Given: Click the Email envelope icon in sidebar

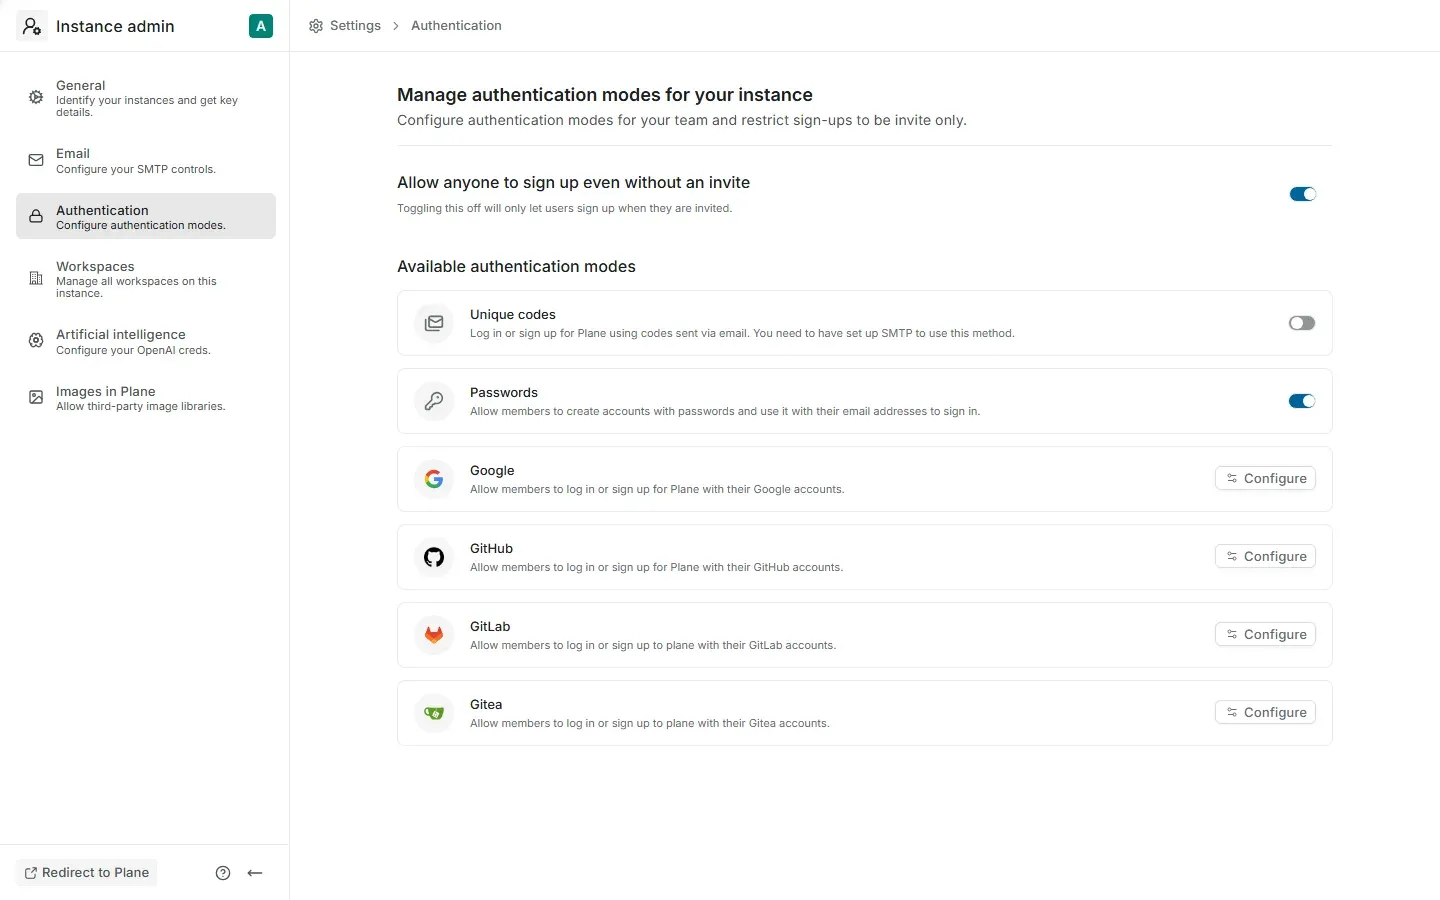Looking at the screenshot, I should tap(36, 160).
